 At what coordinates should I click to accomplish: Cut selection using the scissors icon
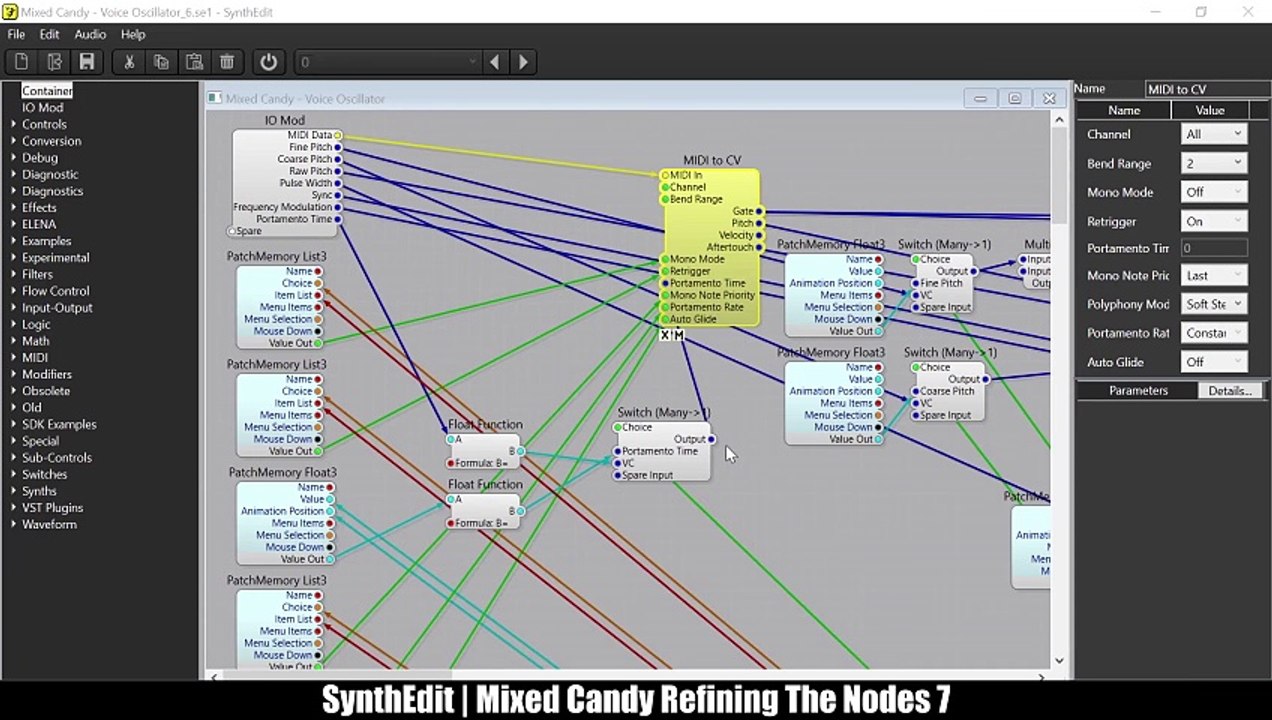pyautogui.click(x=129, y=62)
